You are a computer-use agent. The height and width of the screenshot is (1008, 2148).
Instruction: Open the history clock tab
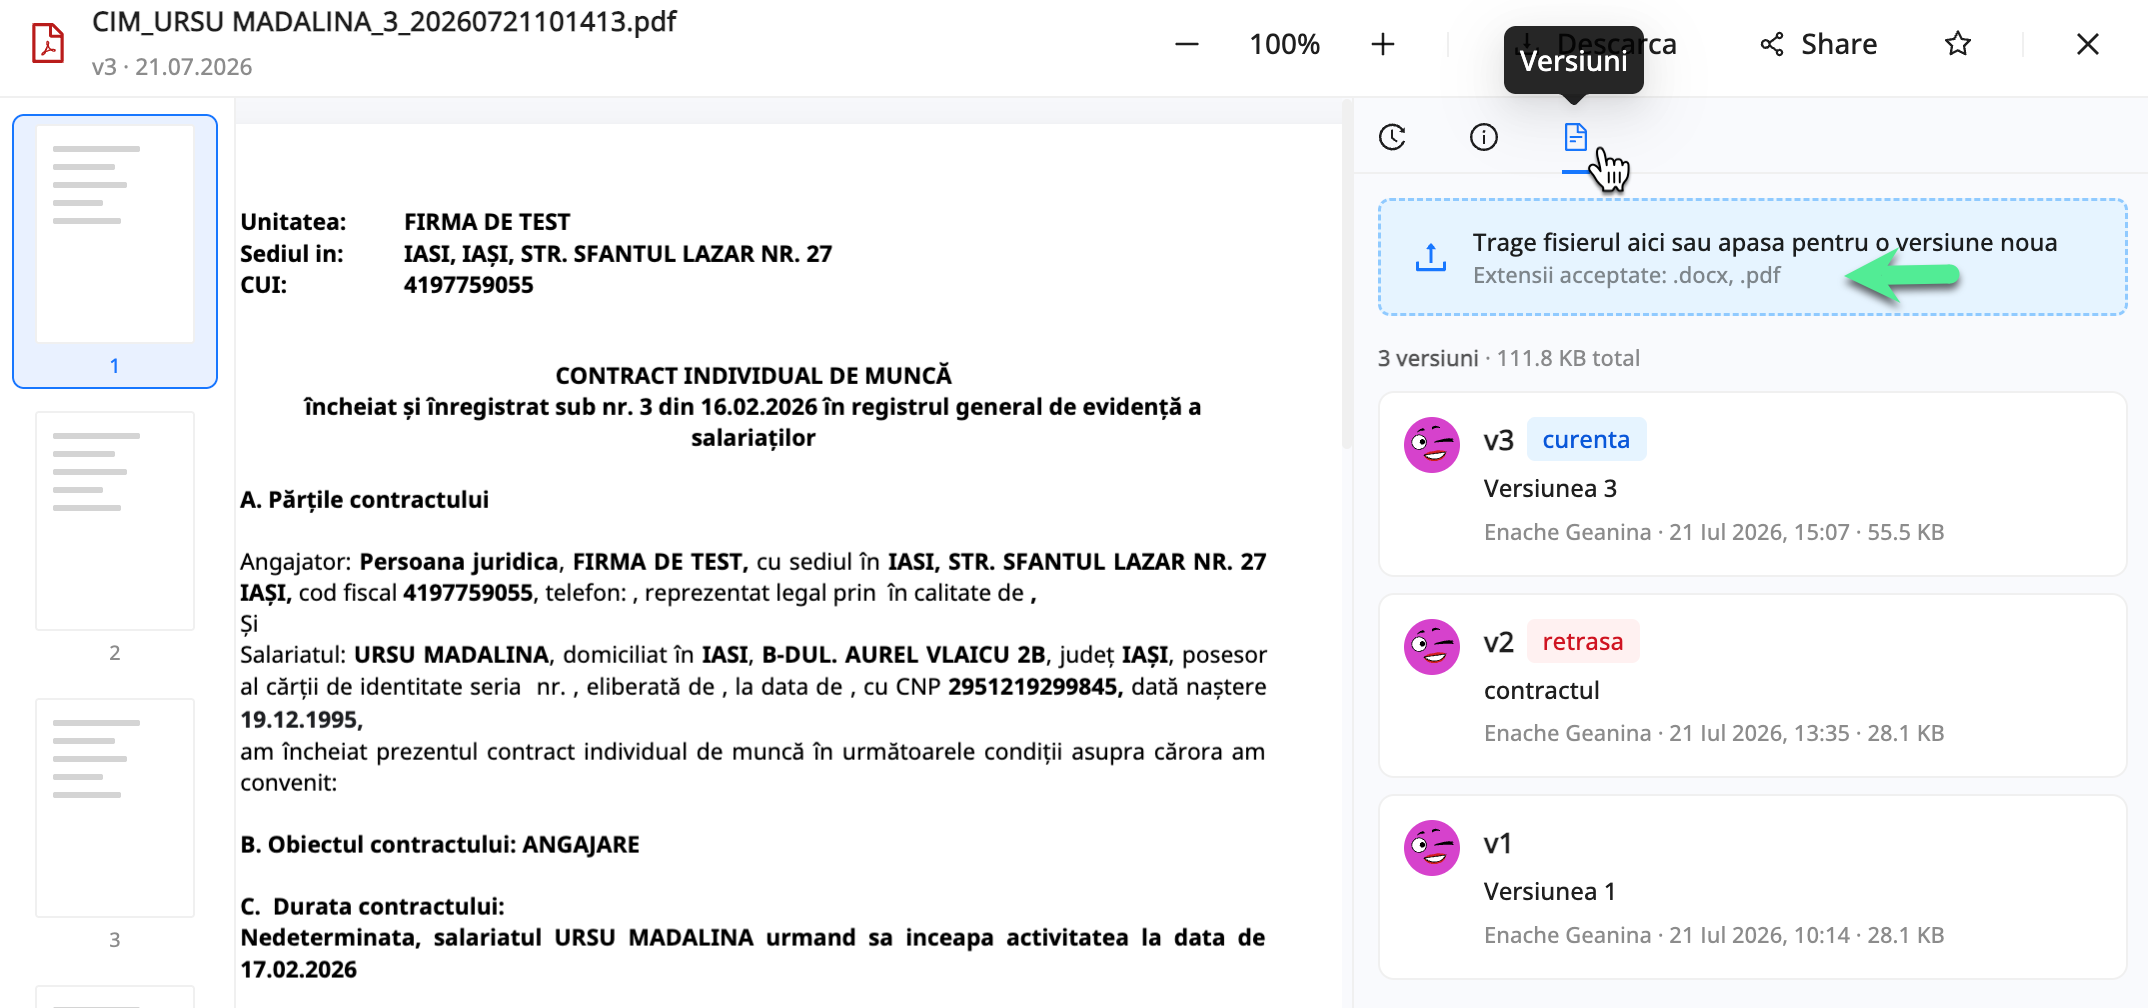[1392, 137]
